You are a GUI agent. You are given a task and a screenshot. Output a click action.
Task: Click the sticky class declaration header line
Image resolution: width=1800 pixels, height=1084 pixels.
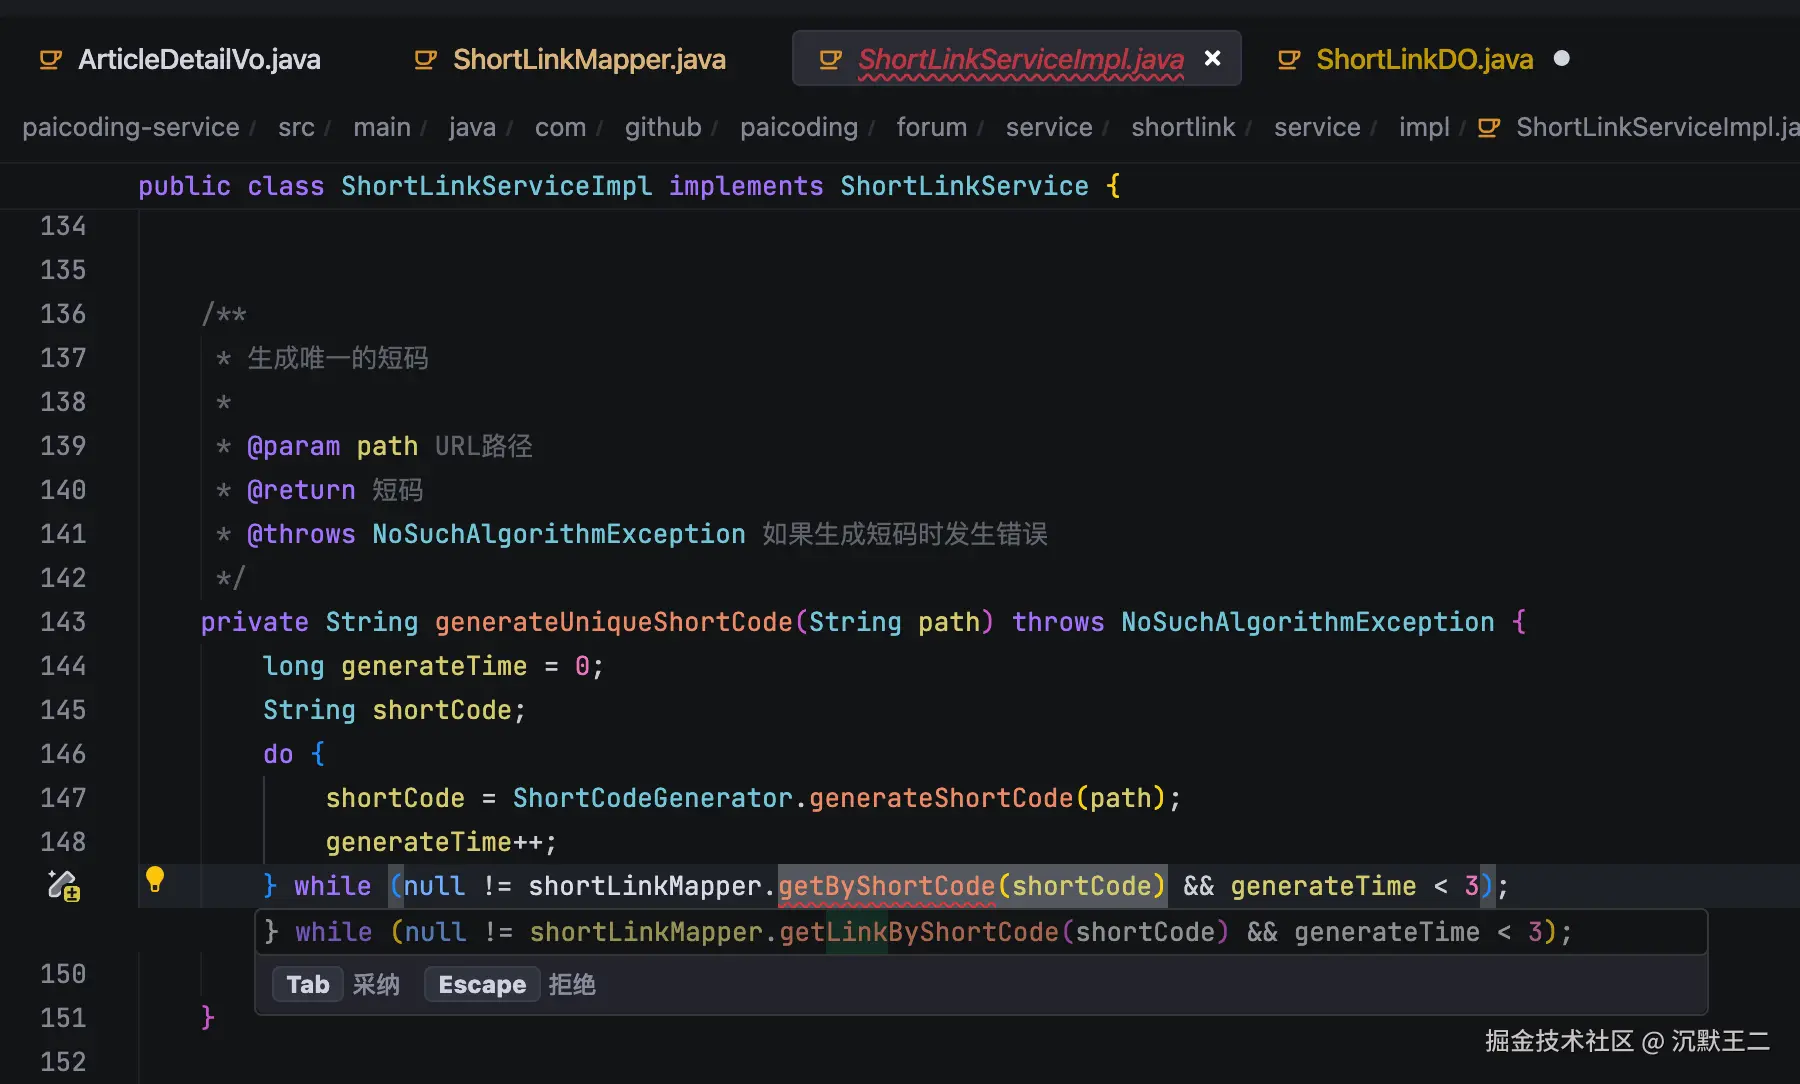pos(900,186)
